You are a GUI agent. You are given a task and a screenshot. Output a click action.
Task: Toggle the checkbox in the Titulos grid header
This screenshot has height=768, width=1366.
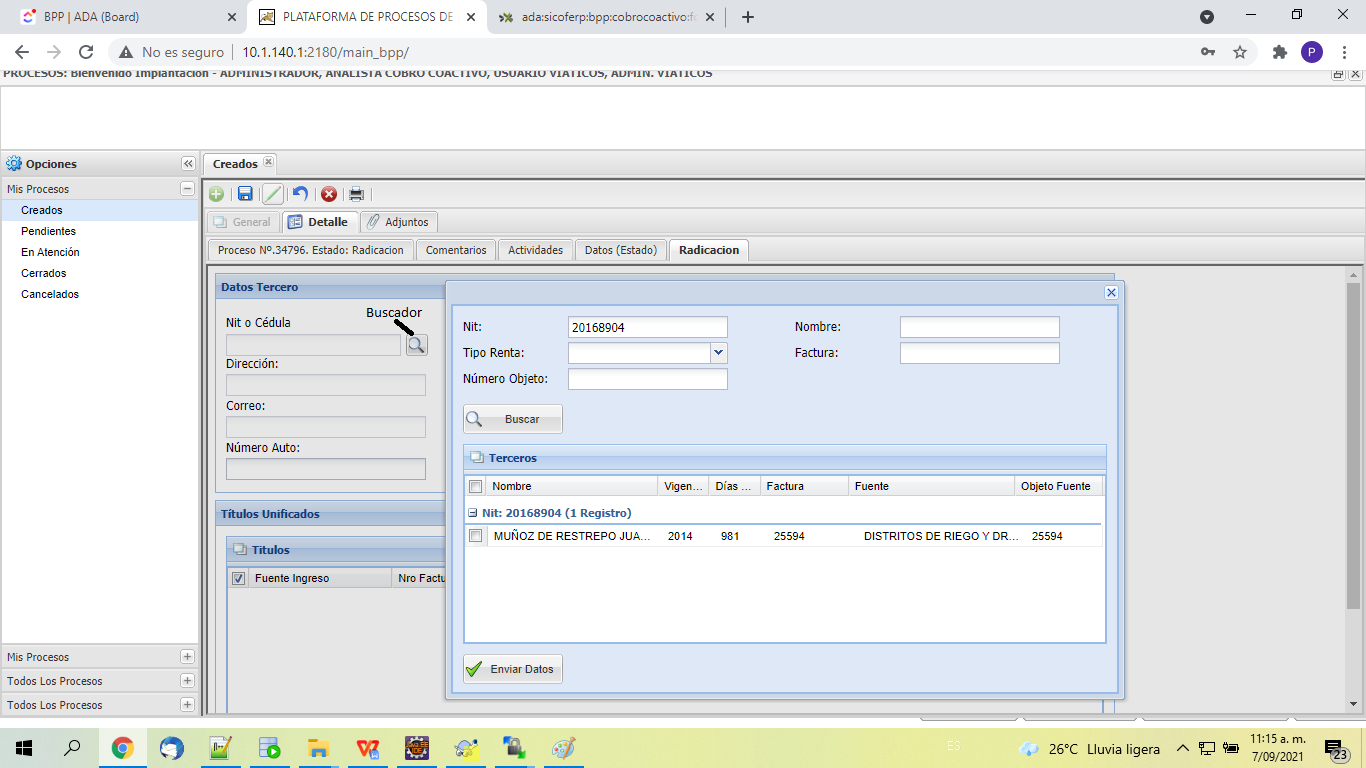pyautogui.click(x=238, y=578)
